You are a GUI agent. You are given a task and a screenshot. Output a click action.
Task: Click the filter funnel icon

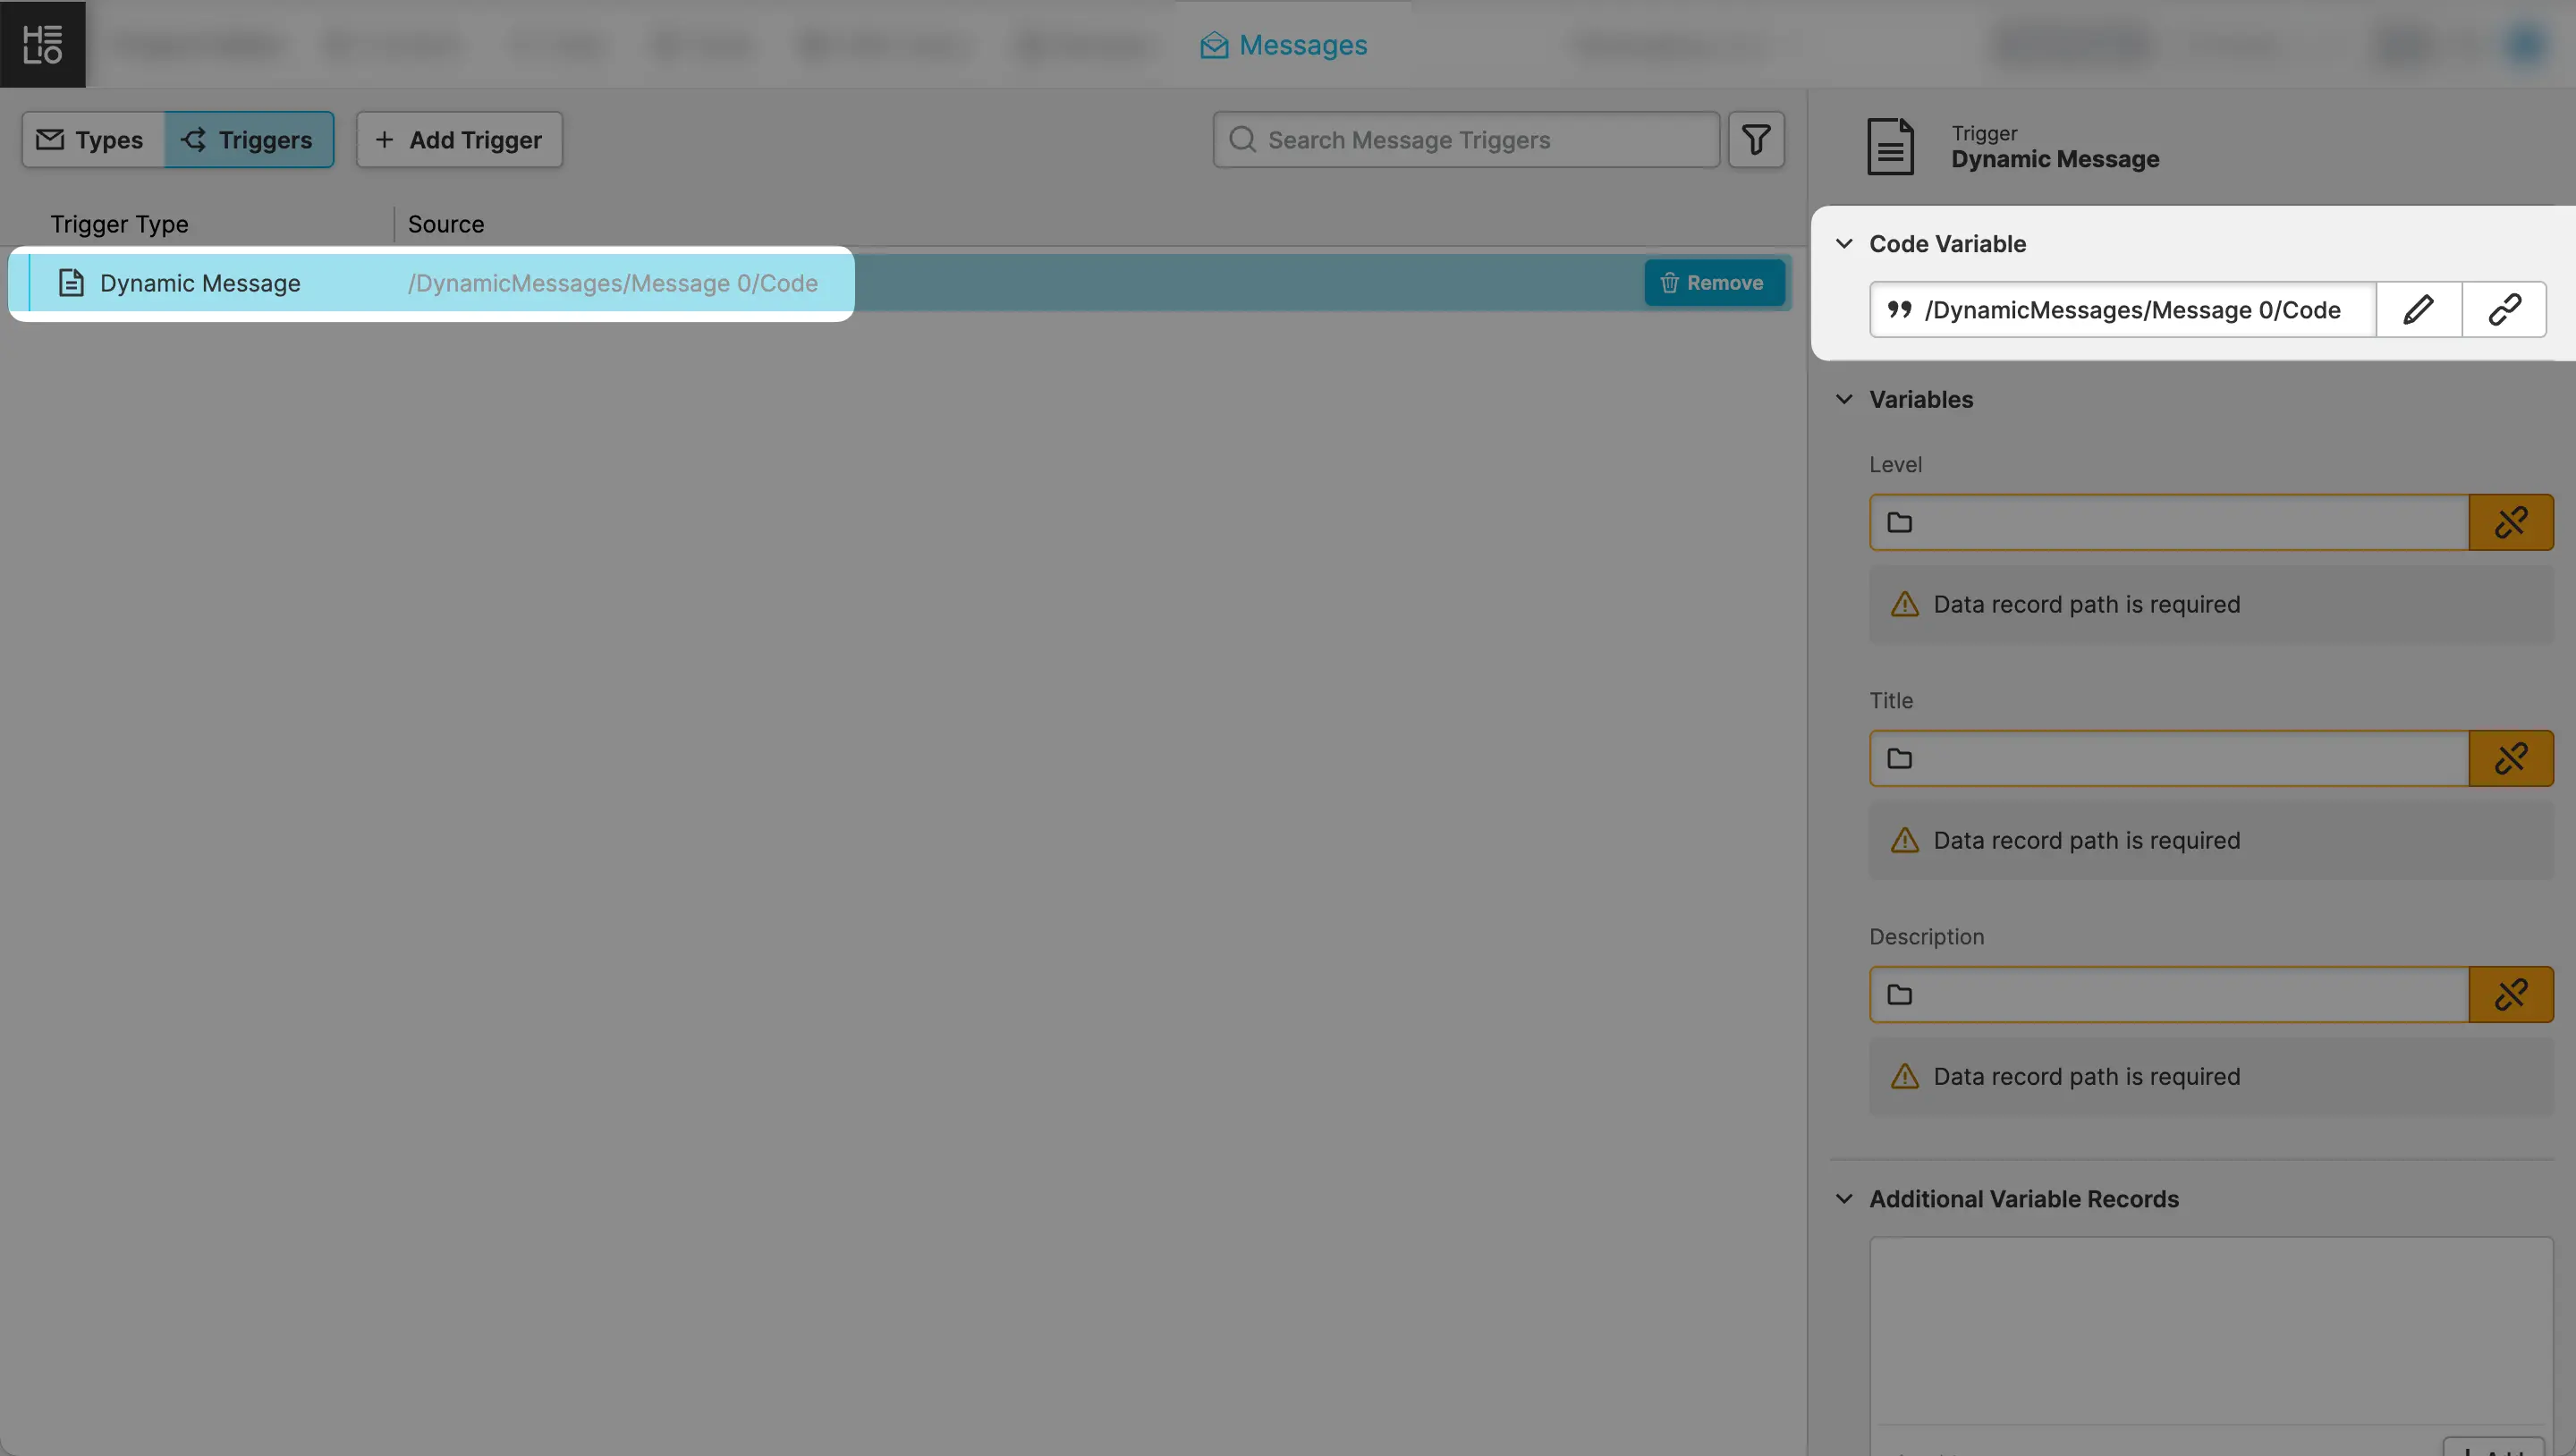tap(1756, 139)
